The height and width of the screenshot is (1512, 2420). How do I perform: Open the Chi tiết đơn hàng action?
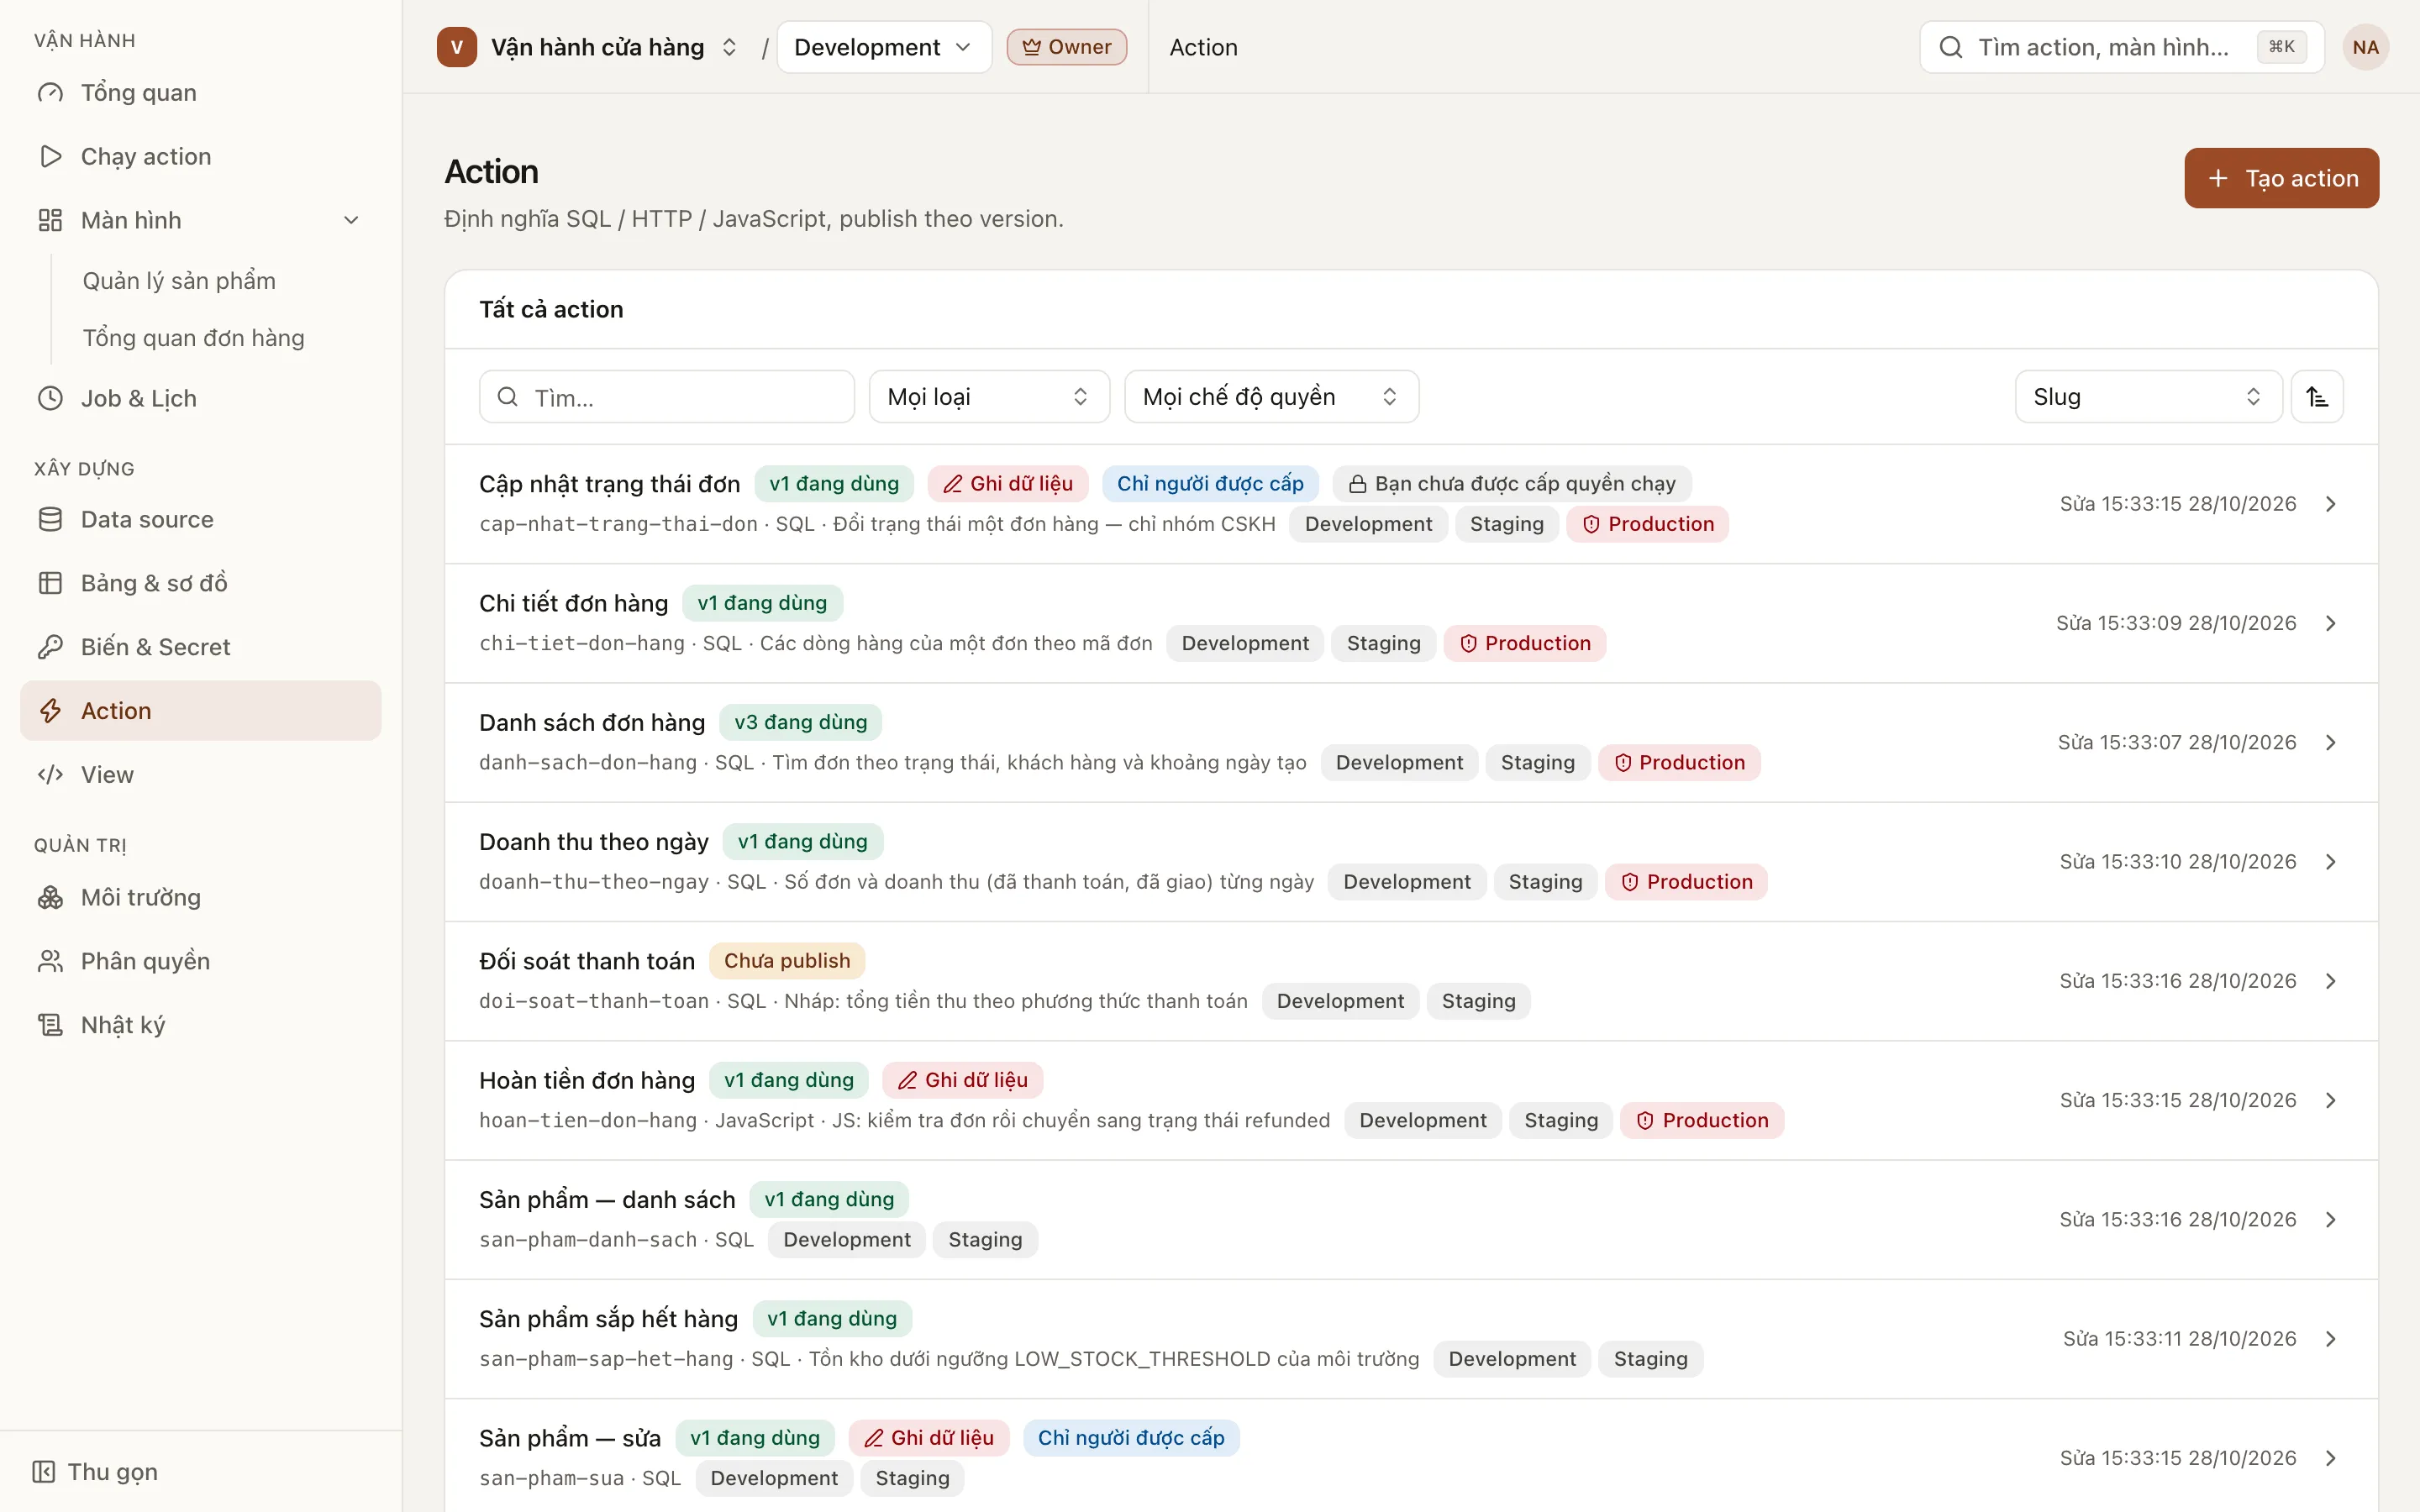coord(1411,623)
